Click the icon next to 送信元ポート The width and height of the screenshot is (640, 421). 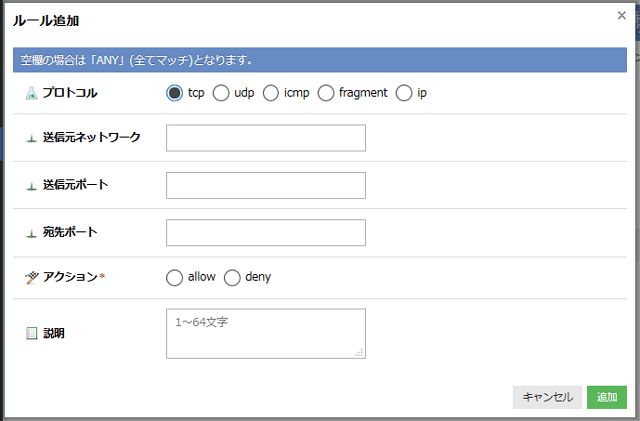(31, 186)
